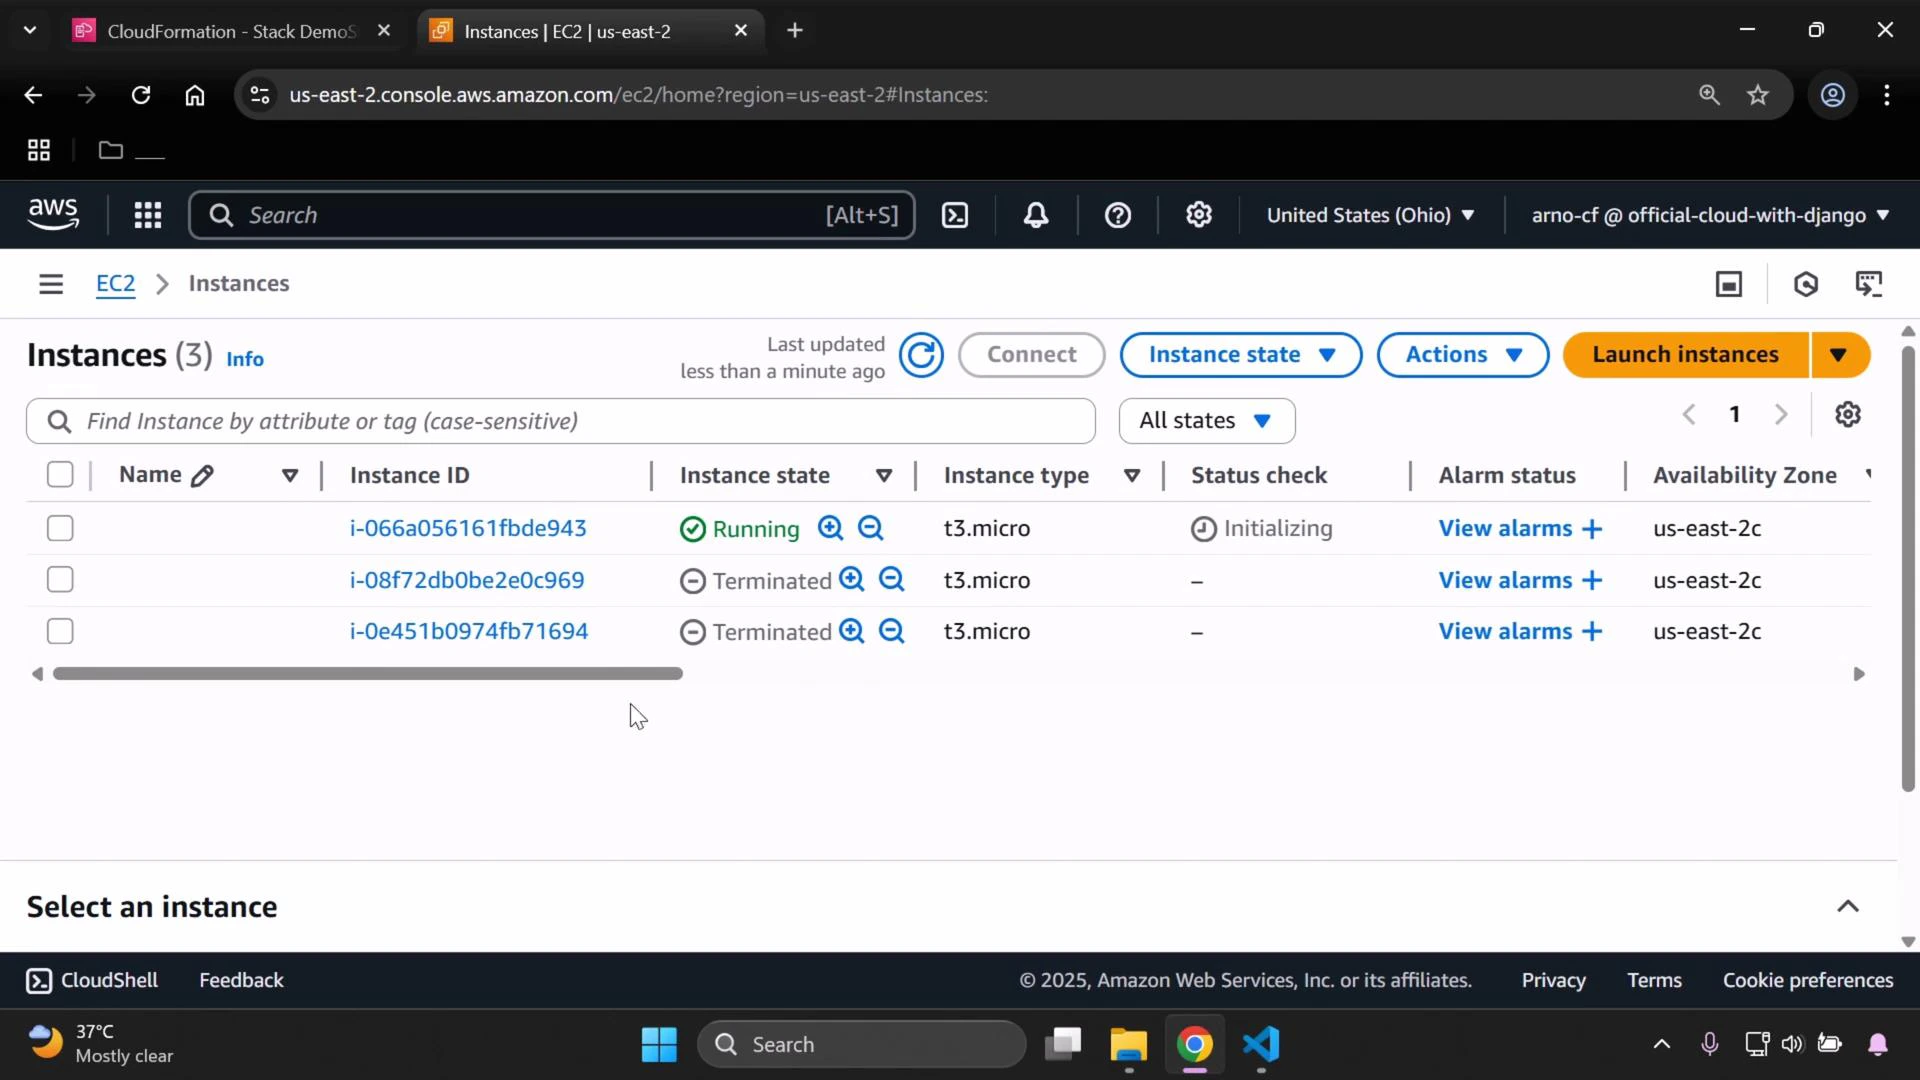The width and height of the screenshot is (1920, 1080).
Task: Open the table preferences gear near pagination
Action: tap(1848, 414)
